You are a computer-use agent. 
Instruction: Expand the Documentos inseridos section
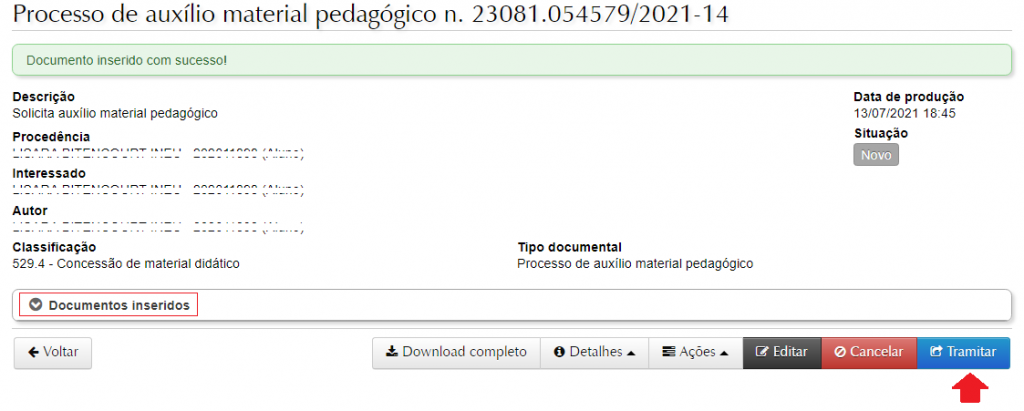(118, 305)
